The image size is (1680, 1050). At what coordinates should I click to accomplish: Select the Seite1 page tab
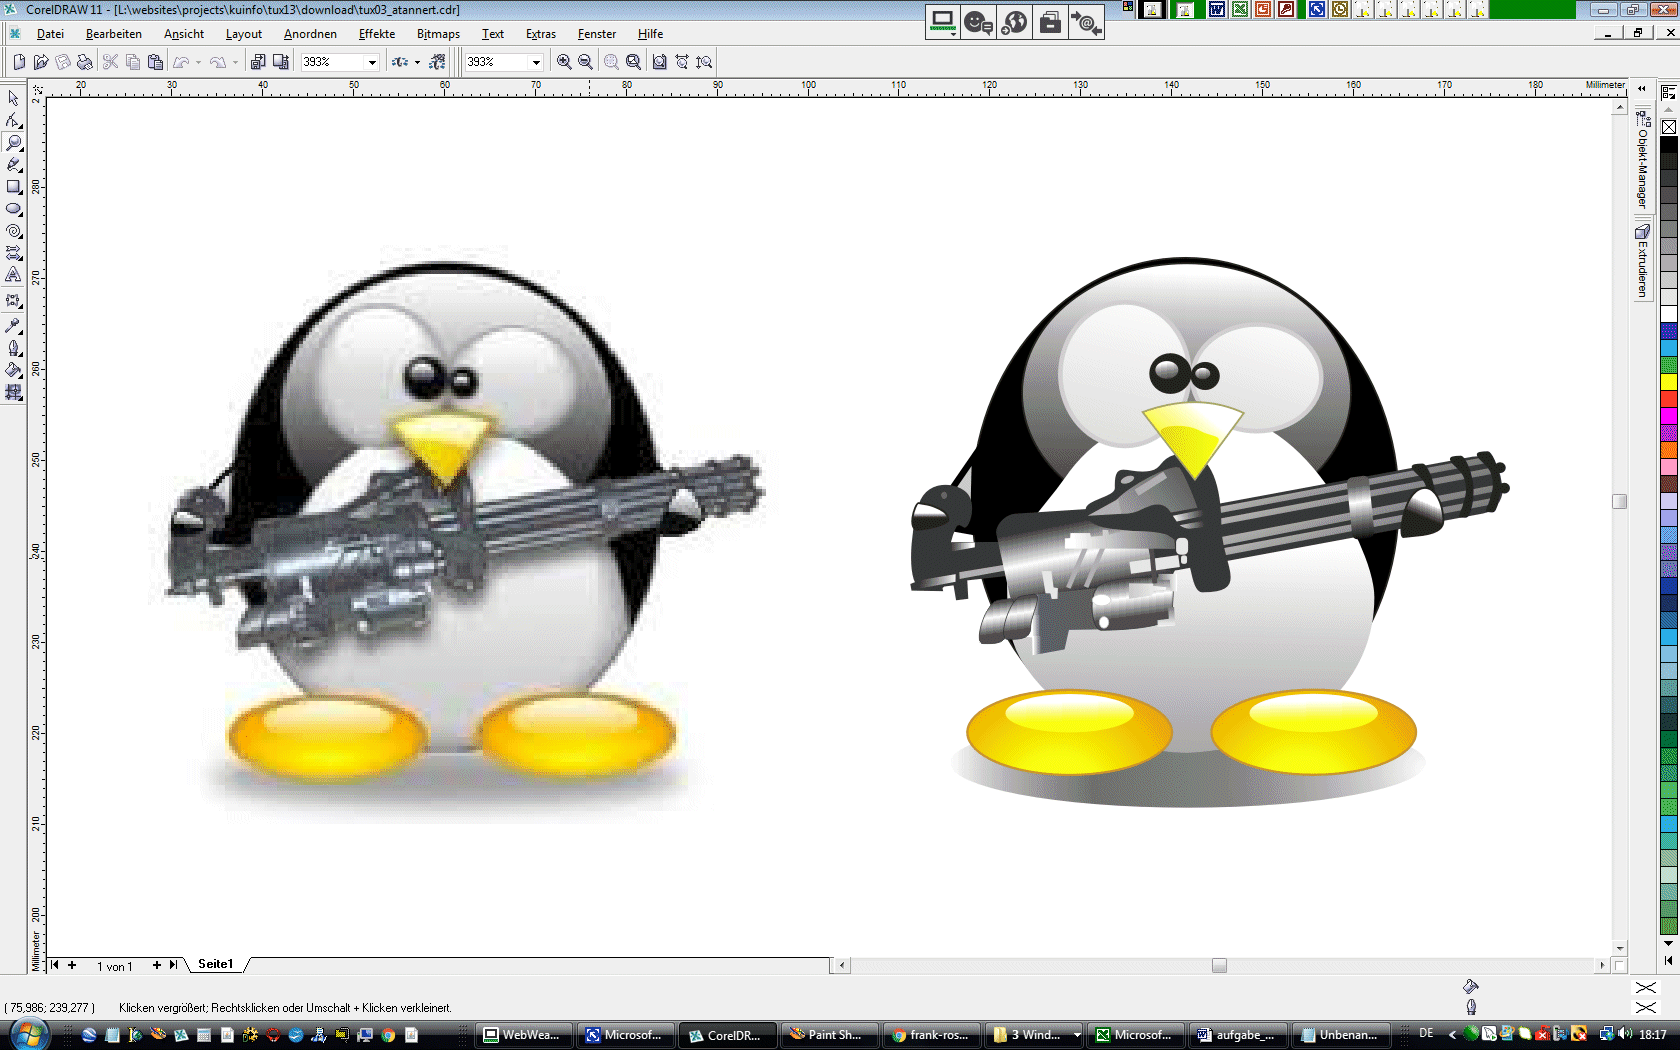[x=216, y=964]
